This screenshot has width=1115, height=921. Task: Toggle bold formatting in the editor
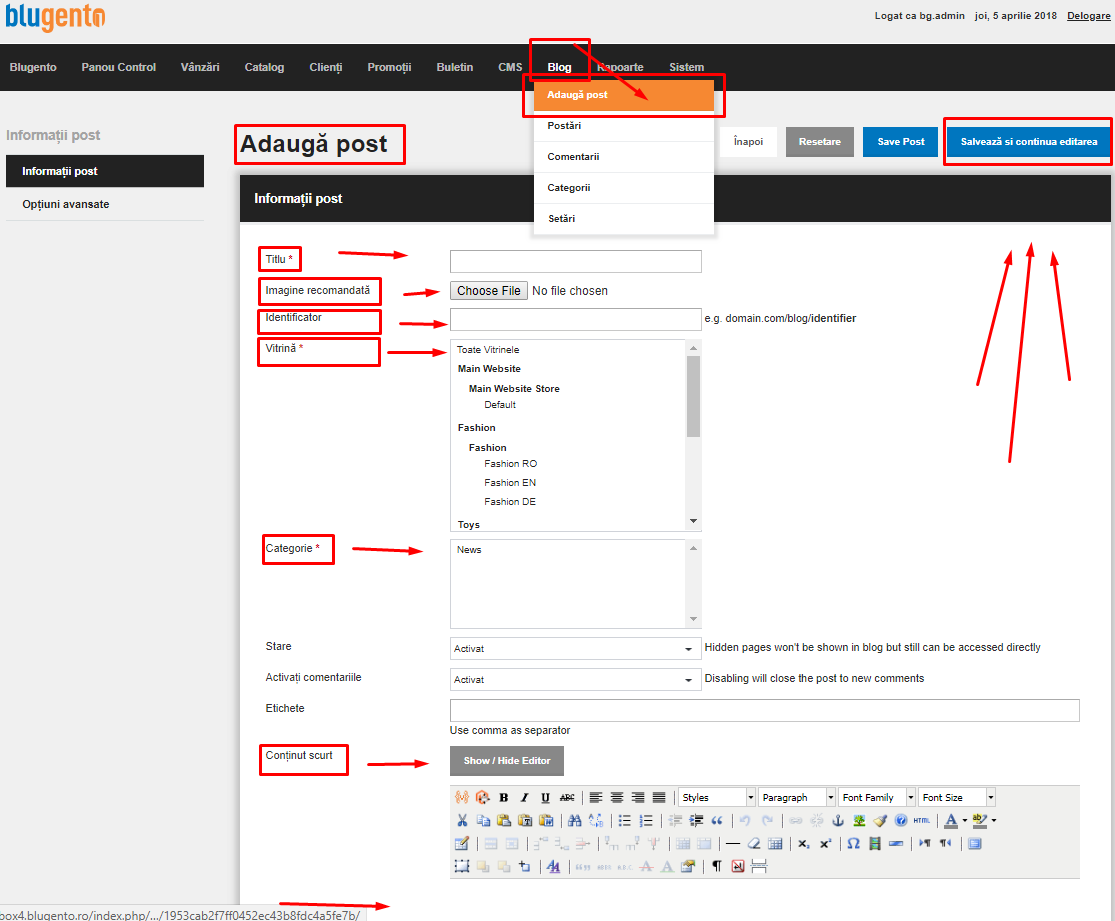click(x=503, y=797)
